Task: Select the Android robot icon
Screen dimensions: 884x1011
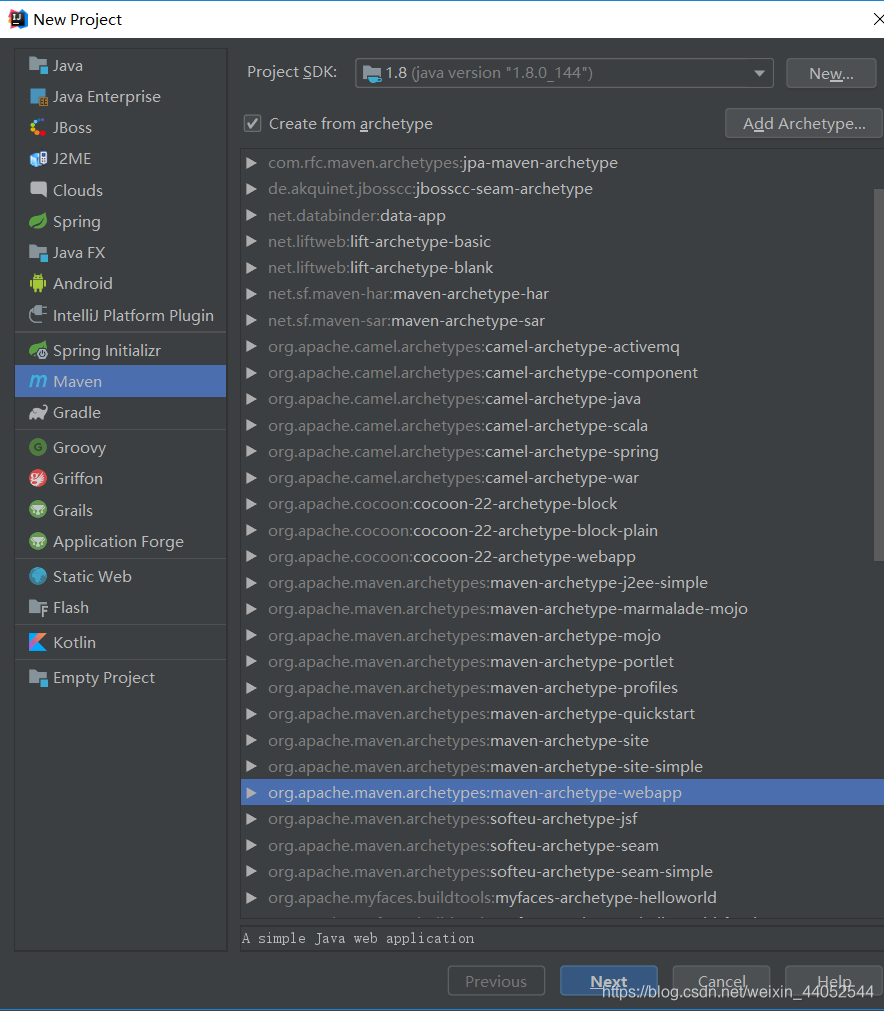Action: (x=38, y=284)
